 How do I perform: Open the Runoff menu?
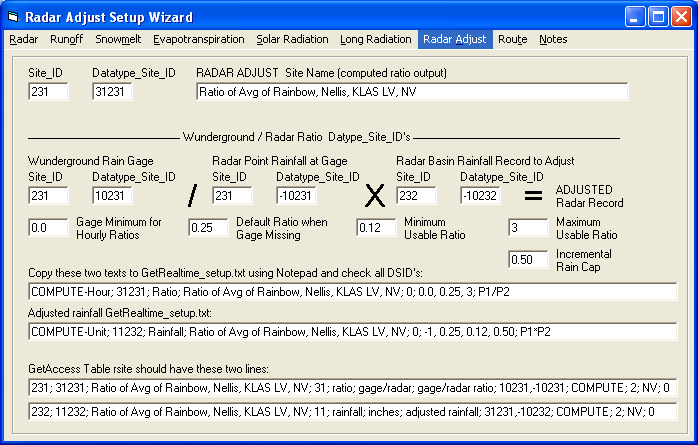point(66,39)
